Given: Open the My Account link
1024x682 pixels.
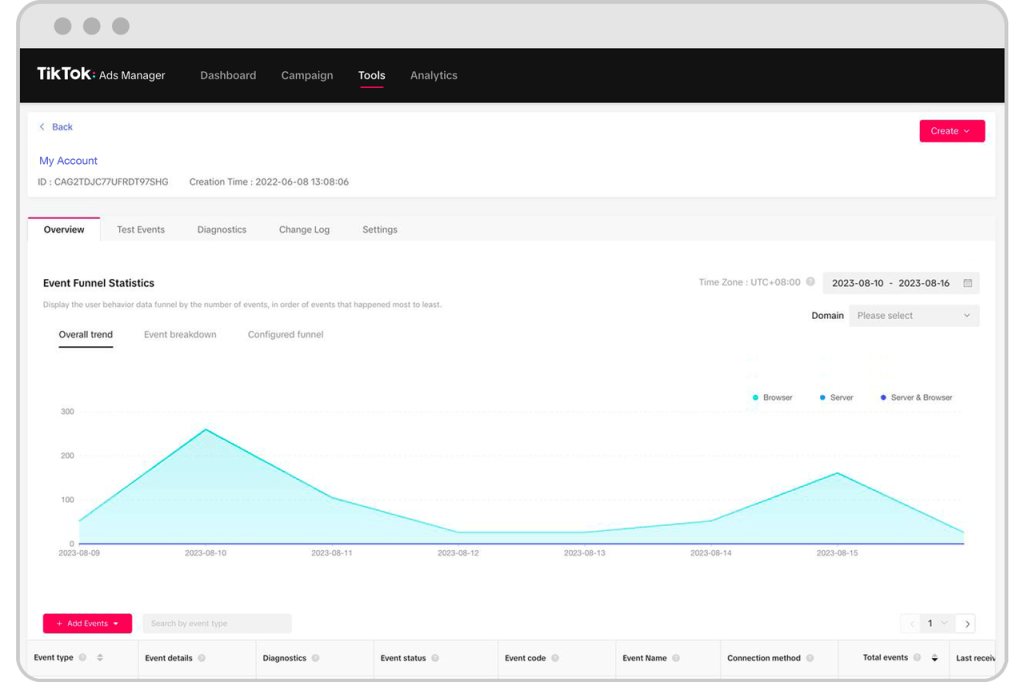Looking at the screenshot, I should point(68,161).
